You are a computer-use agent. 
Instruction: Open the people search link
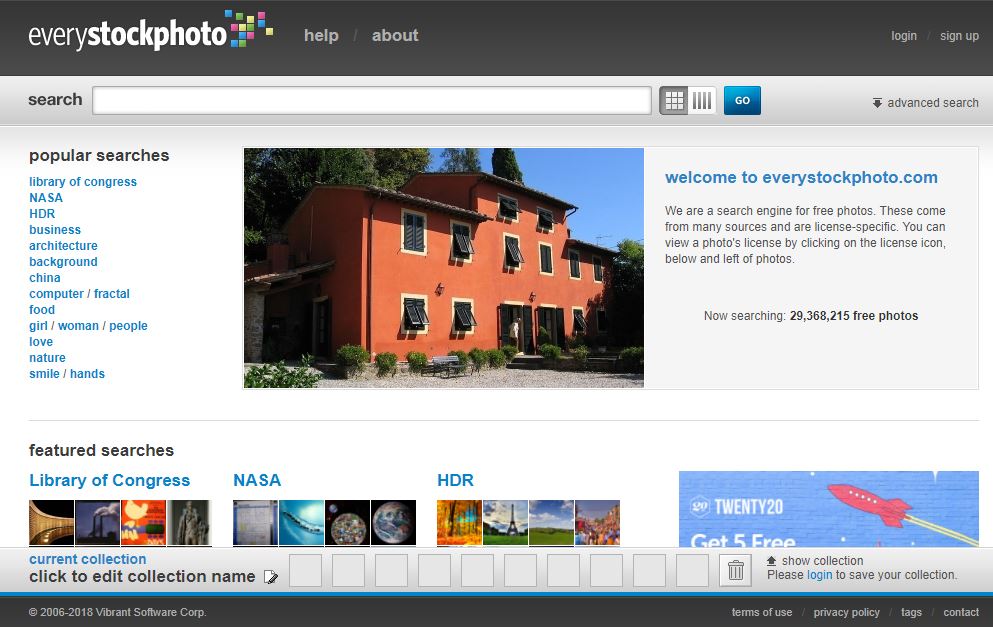point(128,326)
